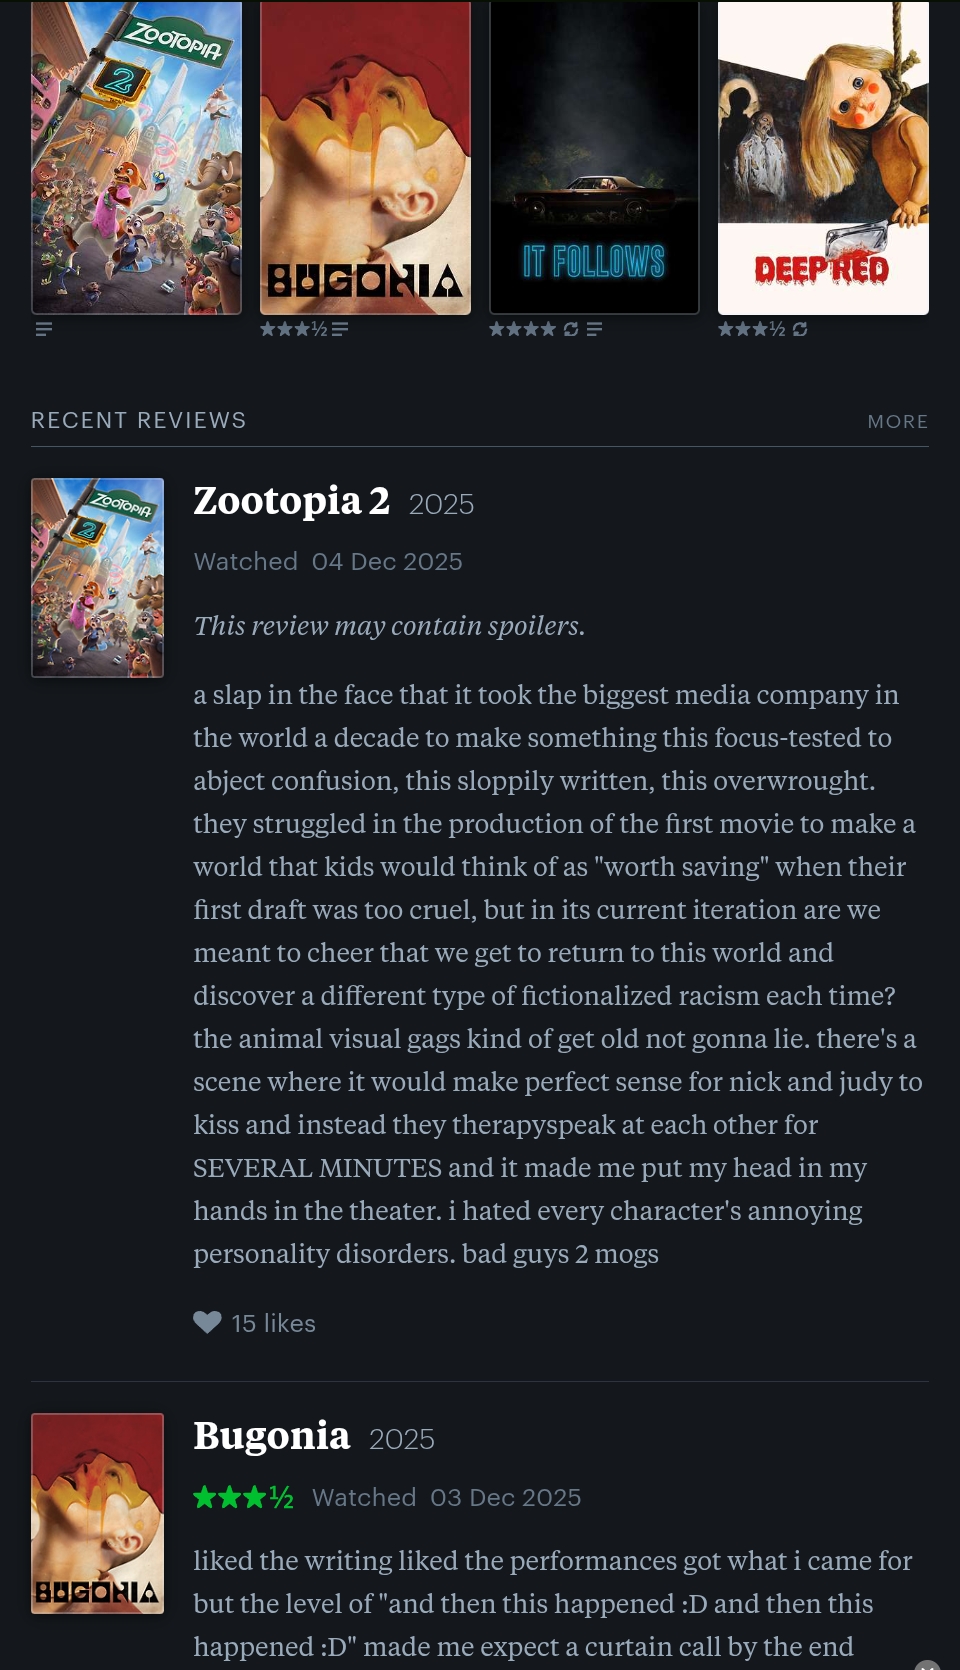This screenshot has height=1670, width=960.
Task: Open review icon under Bugonia poster
Action: click(x=340, y=329)
